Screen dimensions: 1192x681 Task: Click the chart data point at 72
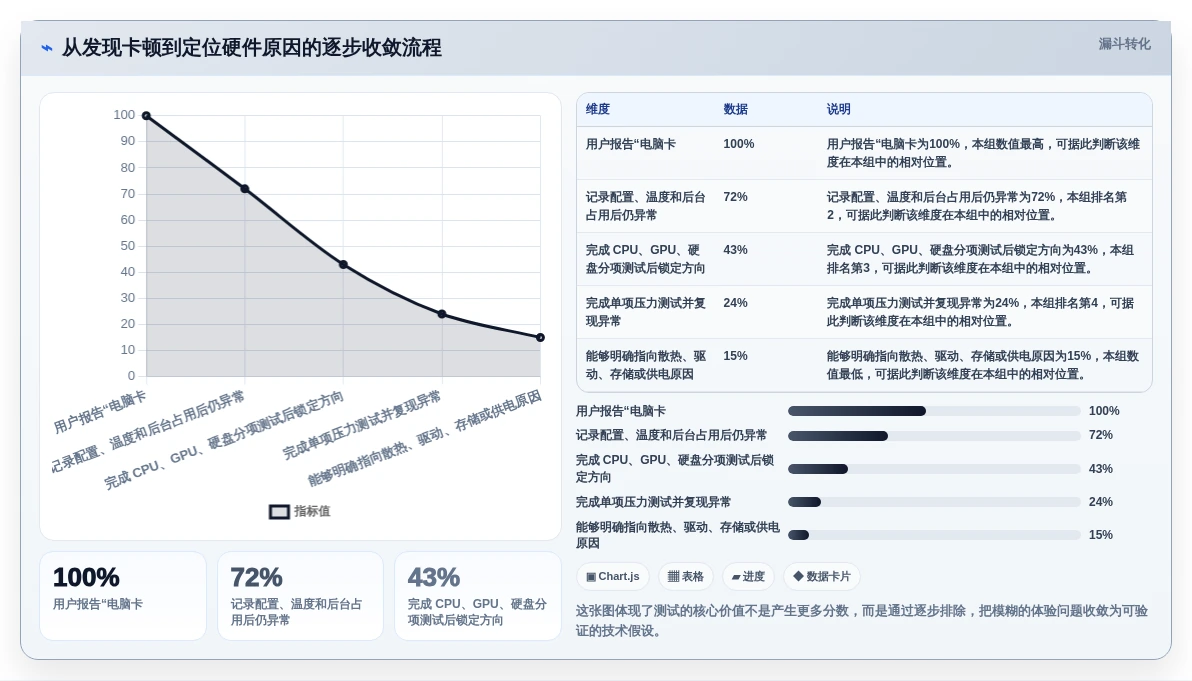coord(245,188)
